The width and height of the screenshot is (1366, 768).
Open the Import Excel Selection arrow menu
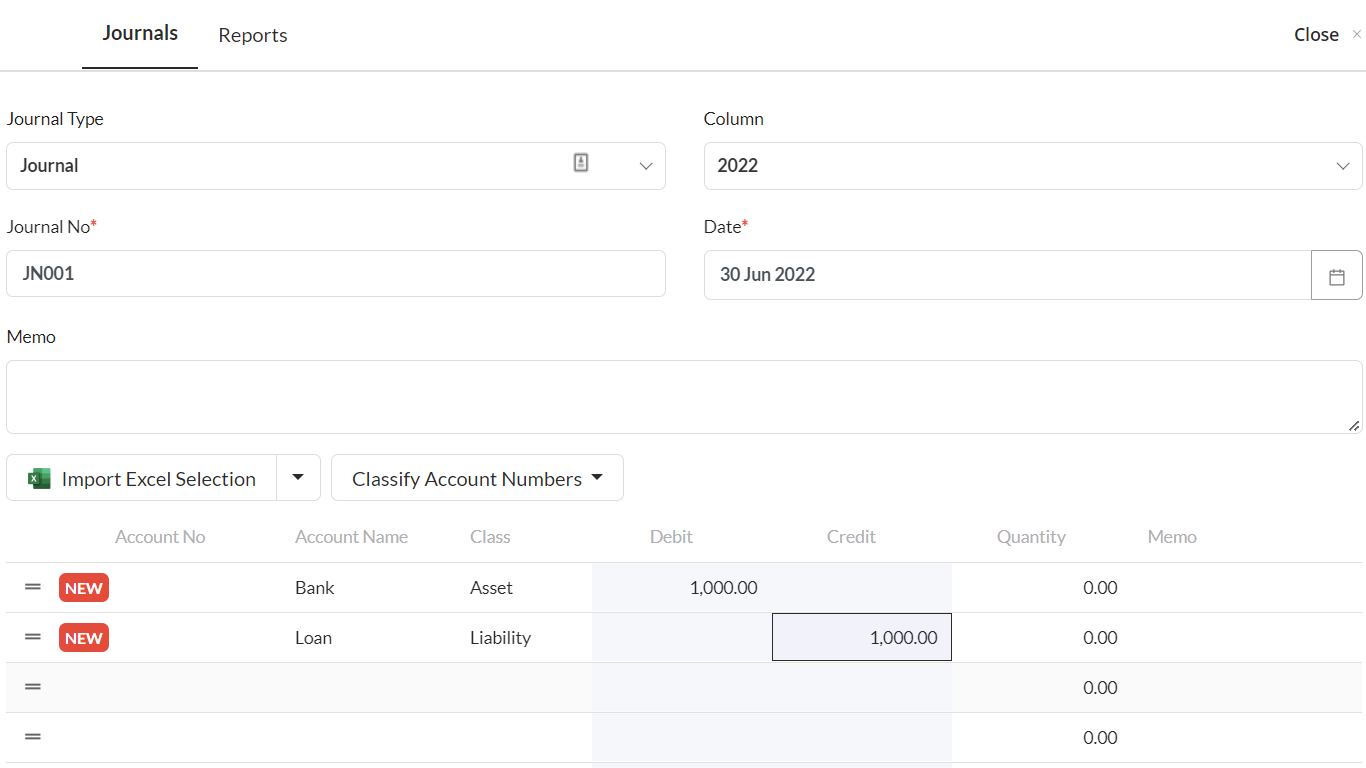[x=298, y=478]
